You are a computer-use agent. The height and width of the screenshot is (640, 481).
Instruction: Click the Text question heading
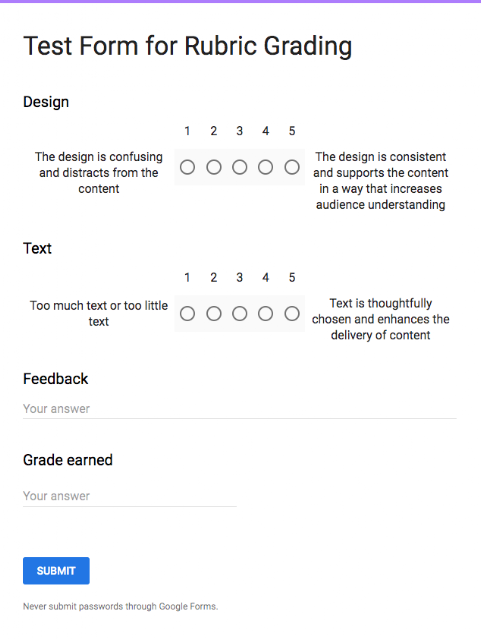coord(37,249)
